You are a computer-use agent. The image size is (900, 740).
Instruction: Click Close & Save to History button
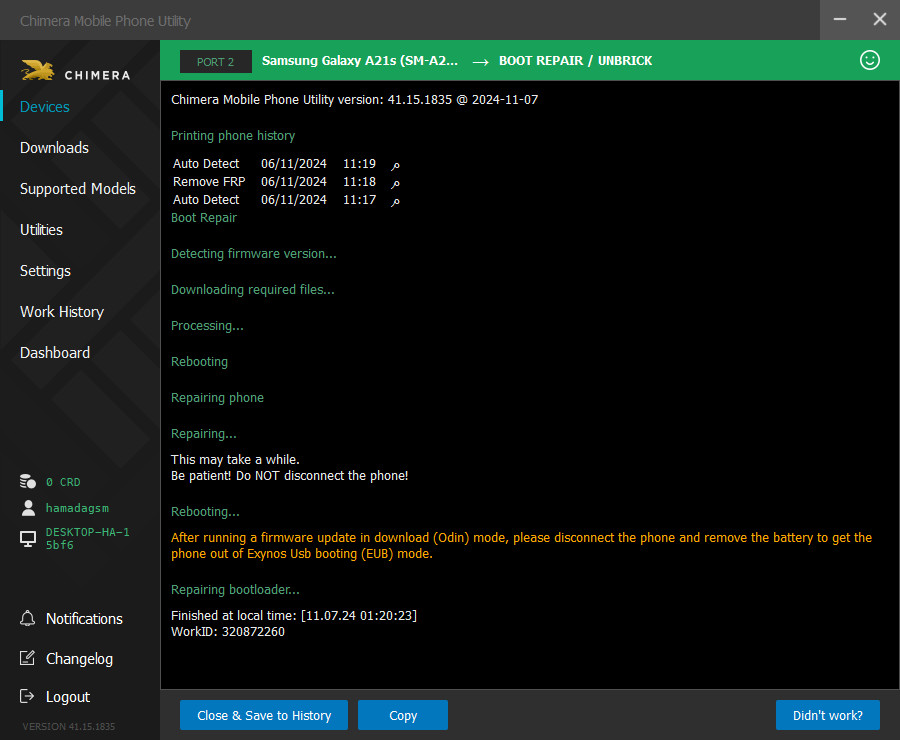pyautogui.click(x=264, y=715)
